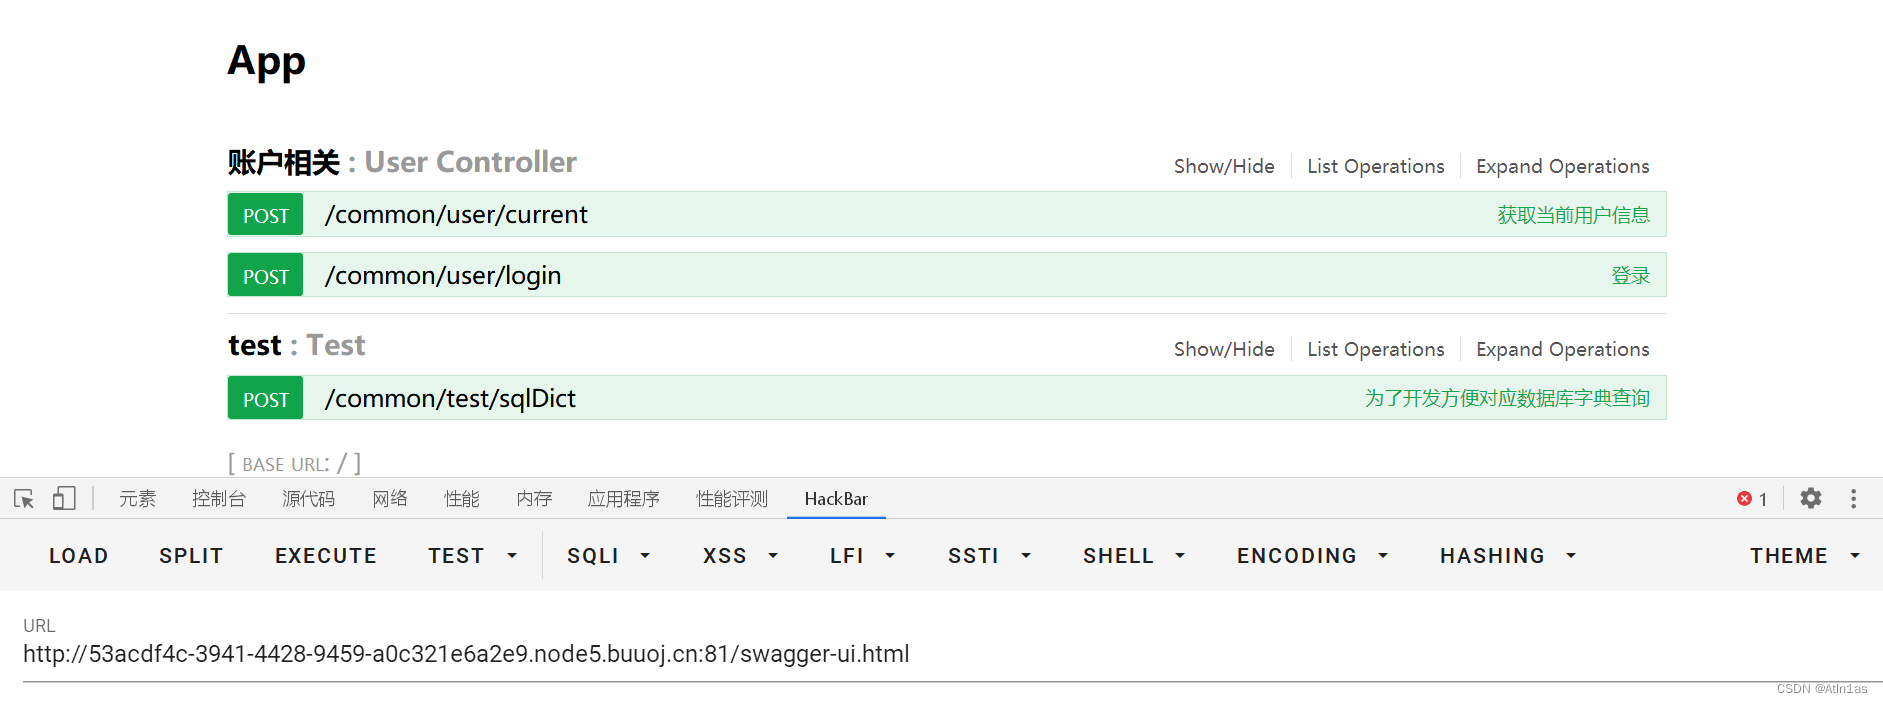1883x703 pixels.
Task: Click the POST badge on /common/user/login
Action: pyautogui.click(x=264, y=275)
